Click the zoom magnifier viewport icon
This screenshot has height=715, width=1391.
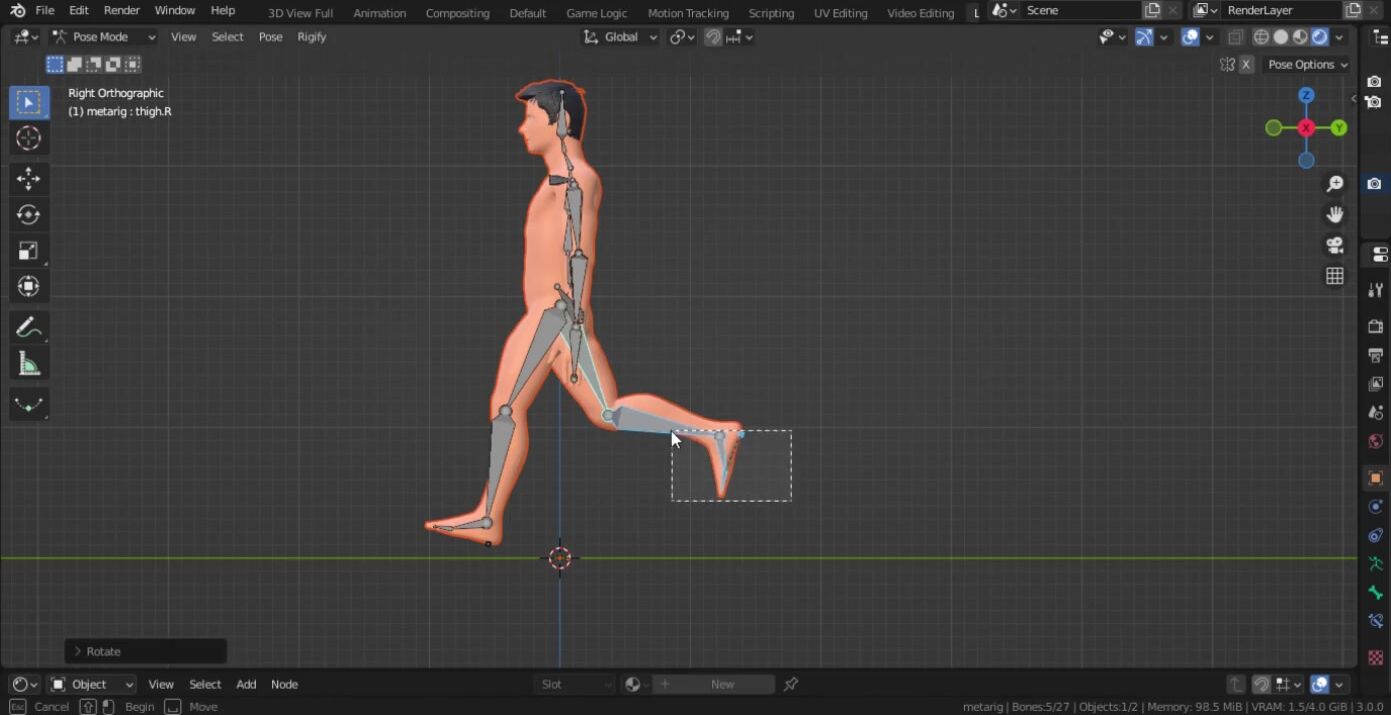(x=1334, y=184)
